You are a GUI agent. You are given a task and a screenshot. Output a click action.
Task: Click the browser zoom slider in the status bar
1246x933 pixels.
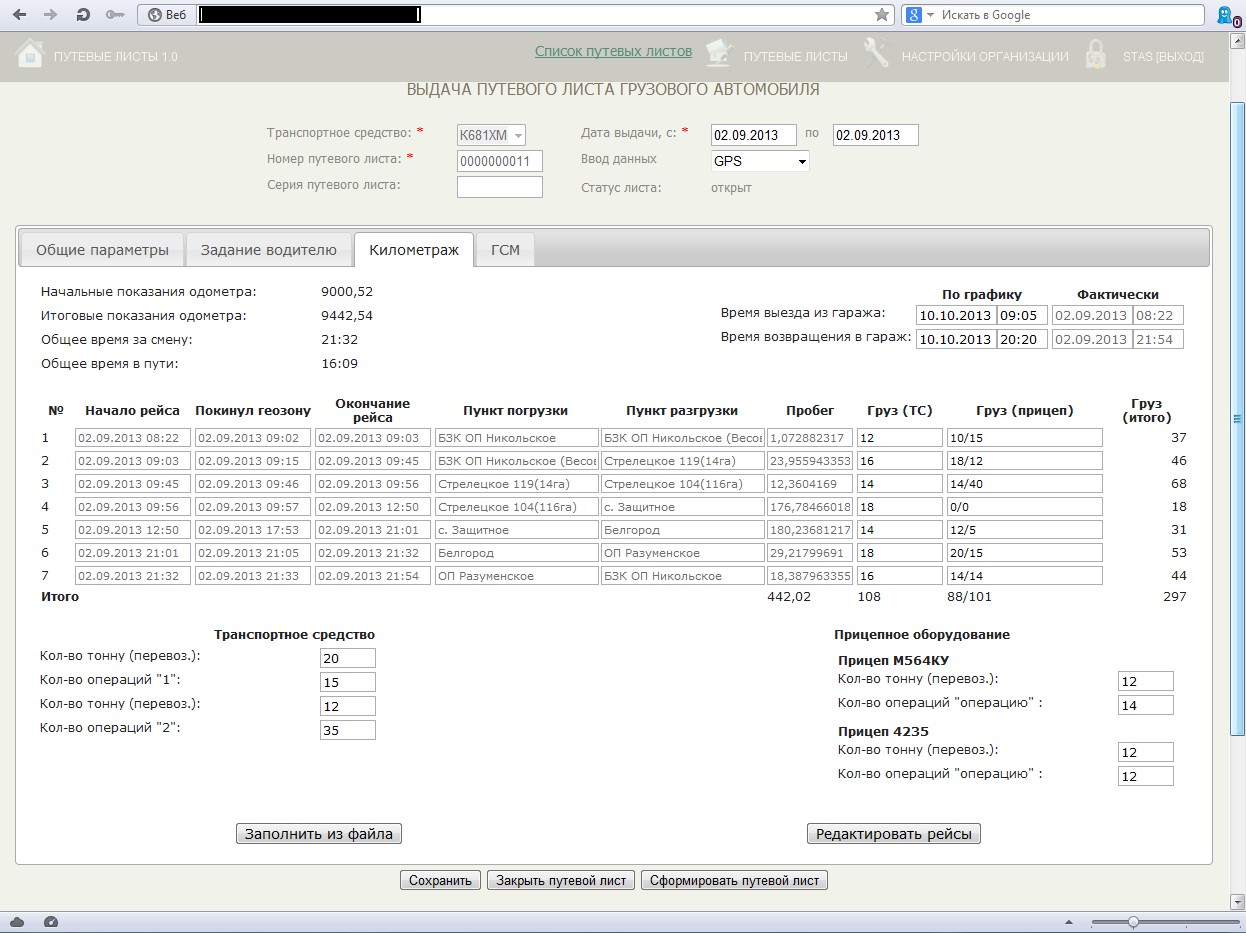1133,921
